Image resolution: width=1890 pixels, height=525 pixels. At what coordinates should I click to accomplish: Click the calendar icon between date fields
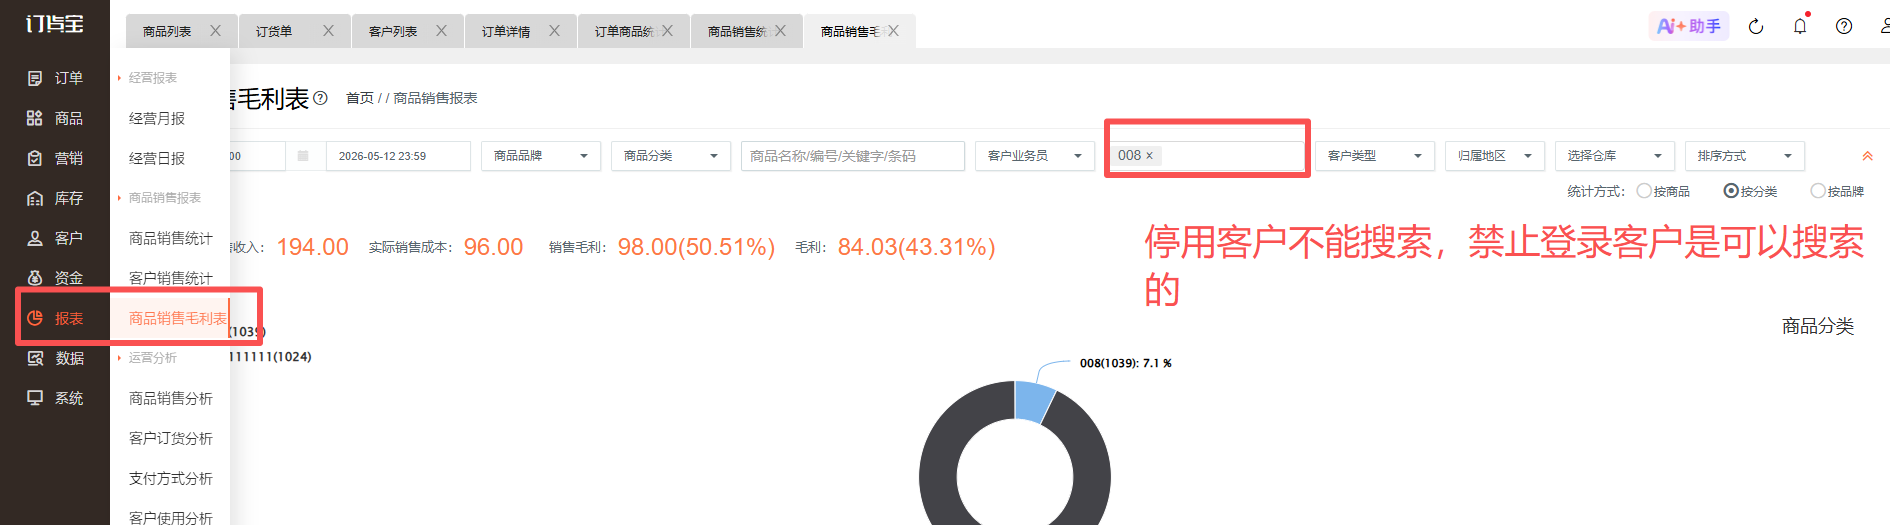pyautogui.click(x=303, y=156)
